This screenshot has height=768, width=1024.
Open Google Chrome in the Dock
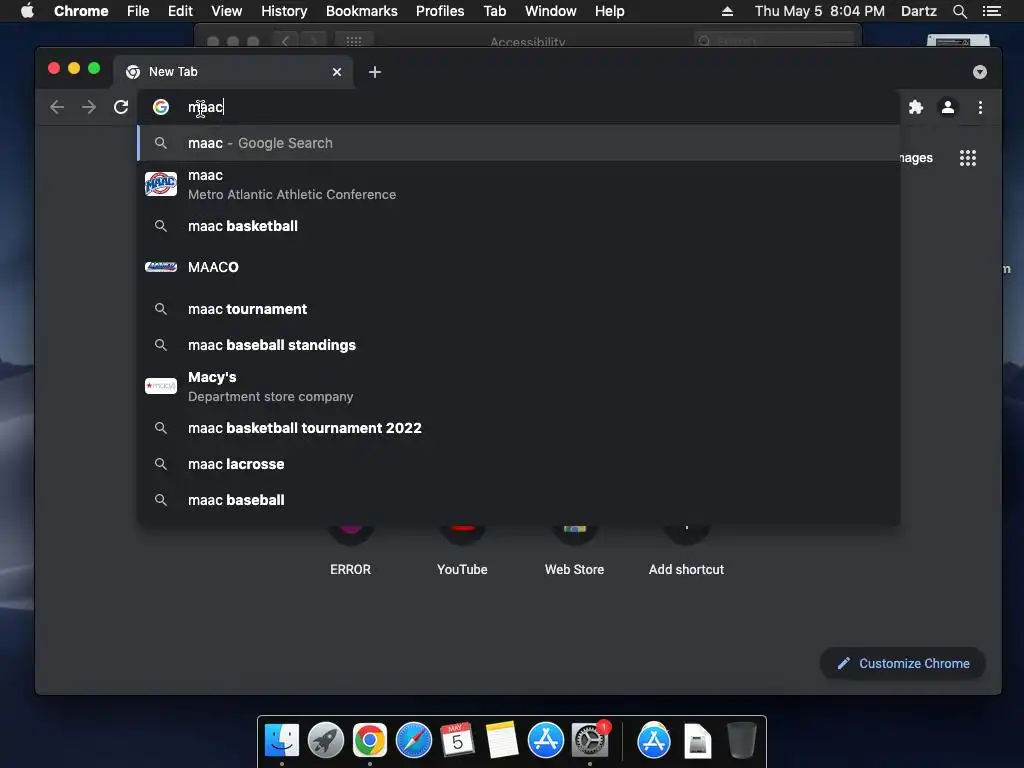pyautogui.click(x=370, y=741)
